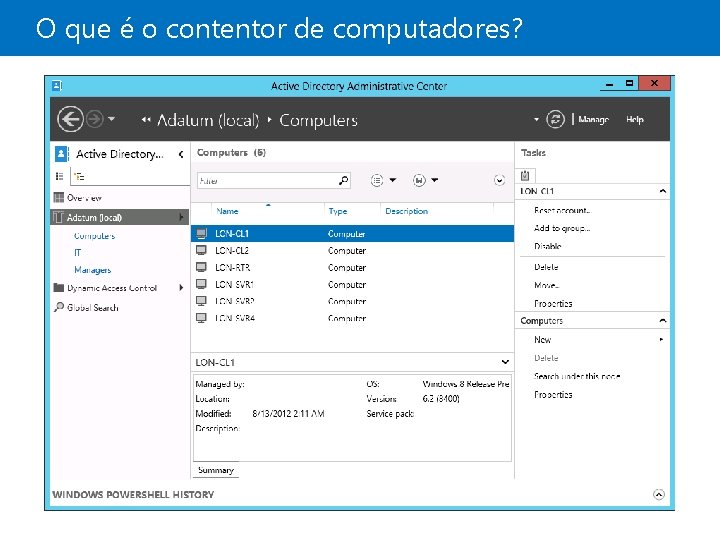Click Reset account task
The image size is (720, 540).
coord(562,210)
